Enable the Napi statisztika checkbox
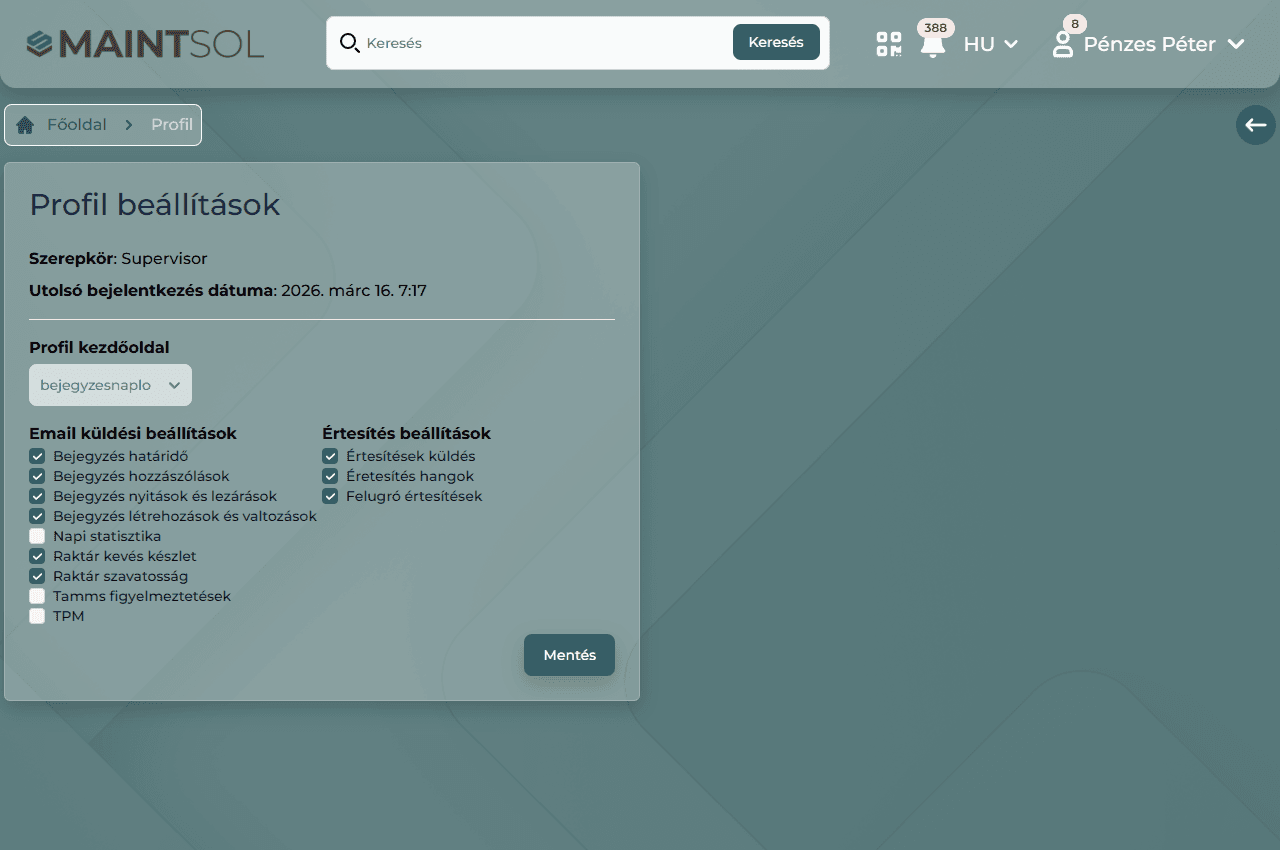 pyautogui.click(x=37, y=537)
